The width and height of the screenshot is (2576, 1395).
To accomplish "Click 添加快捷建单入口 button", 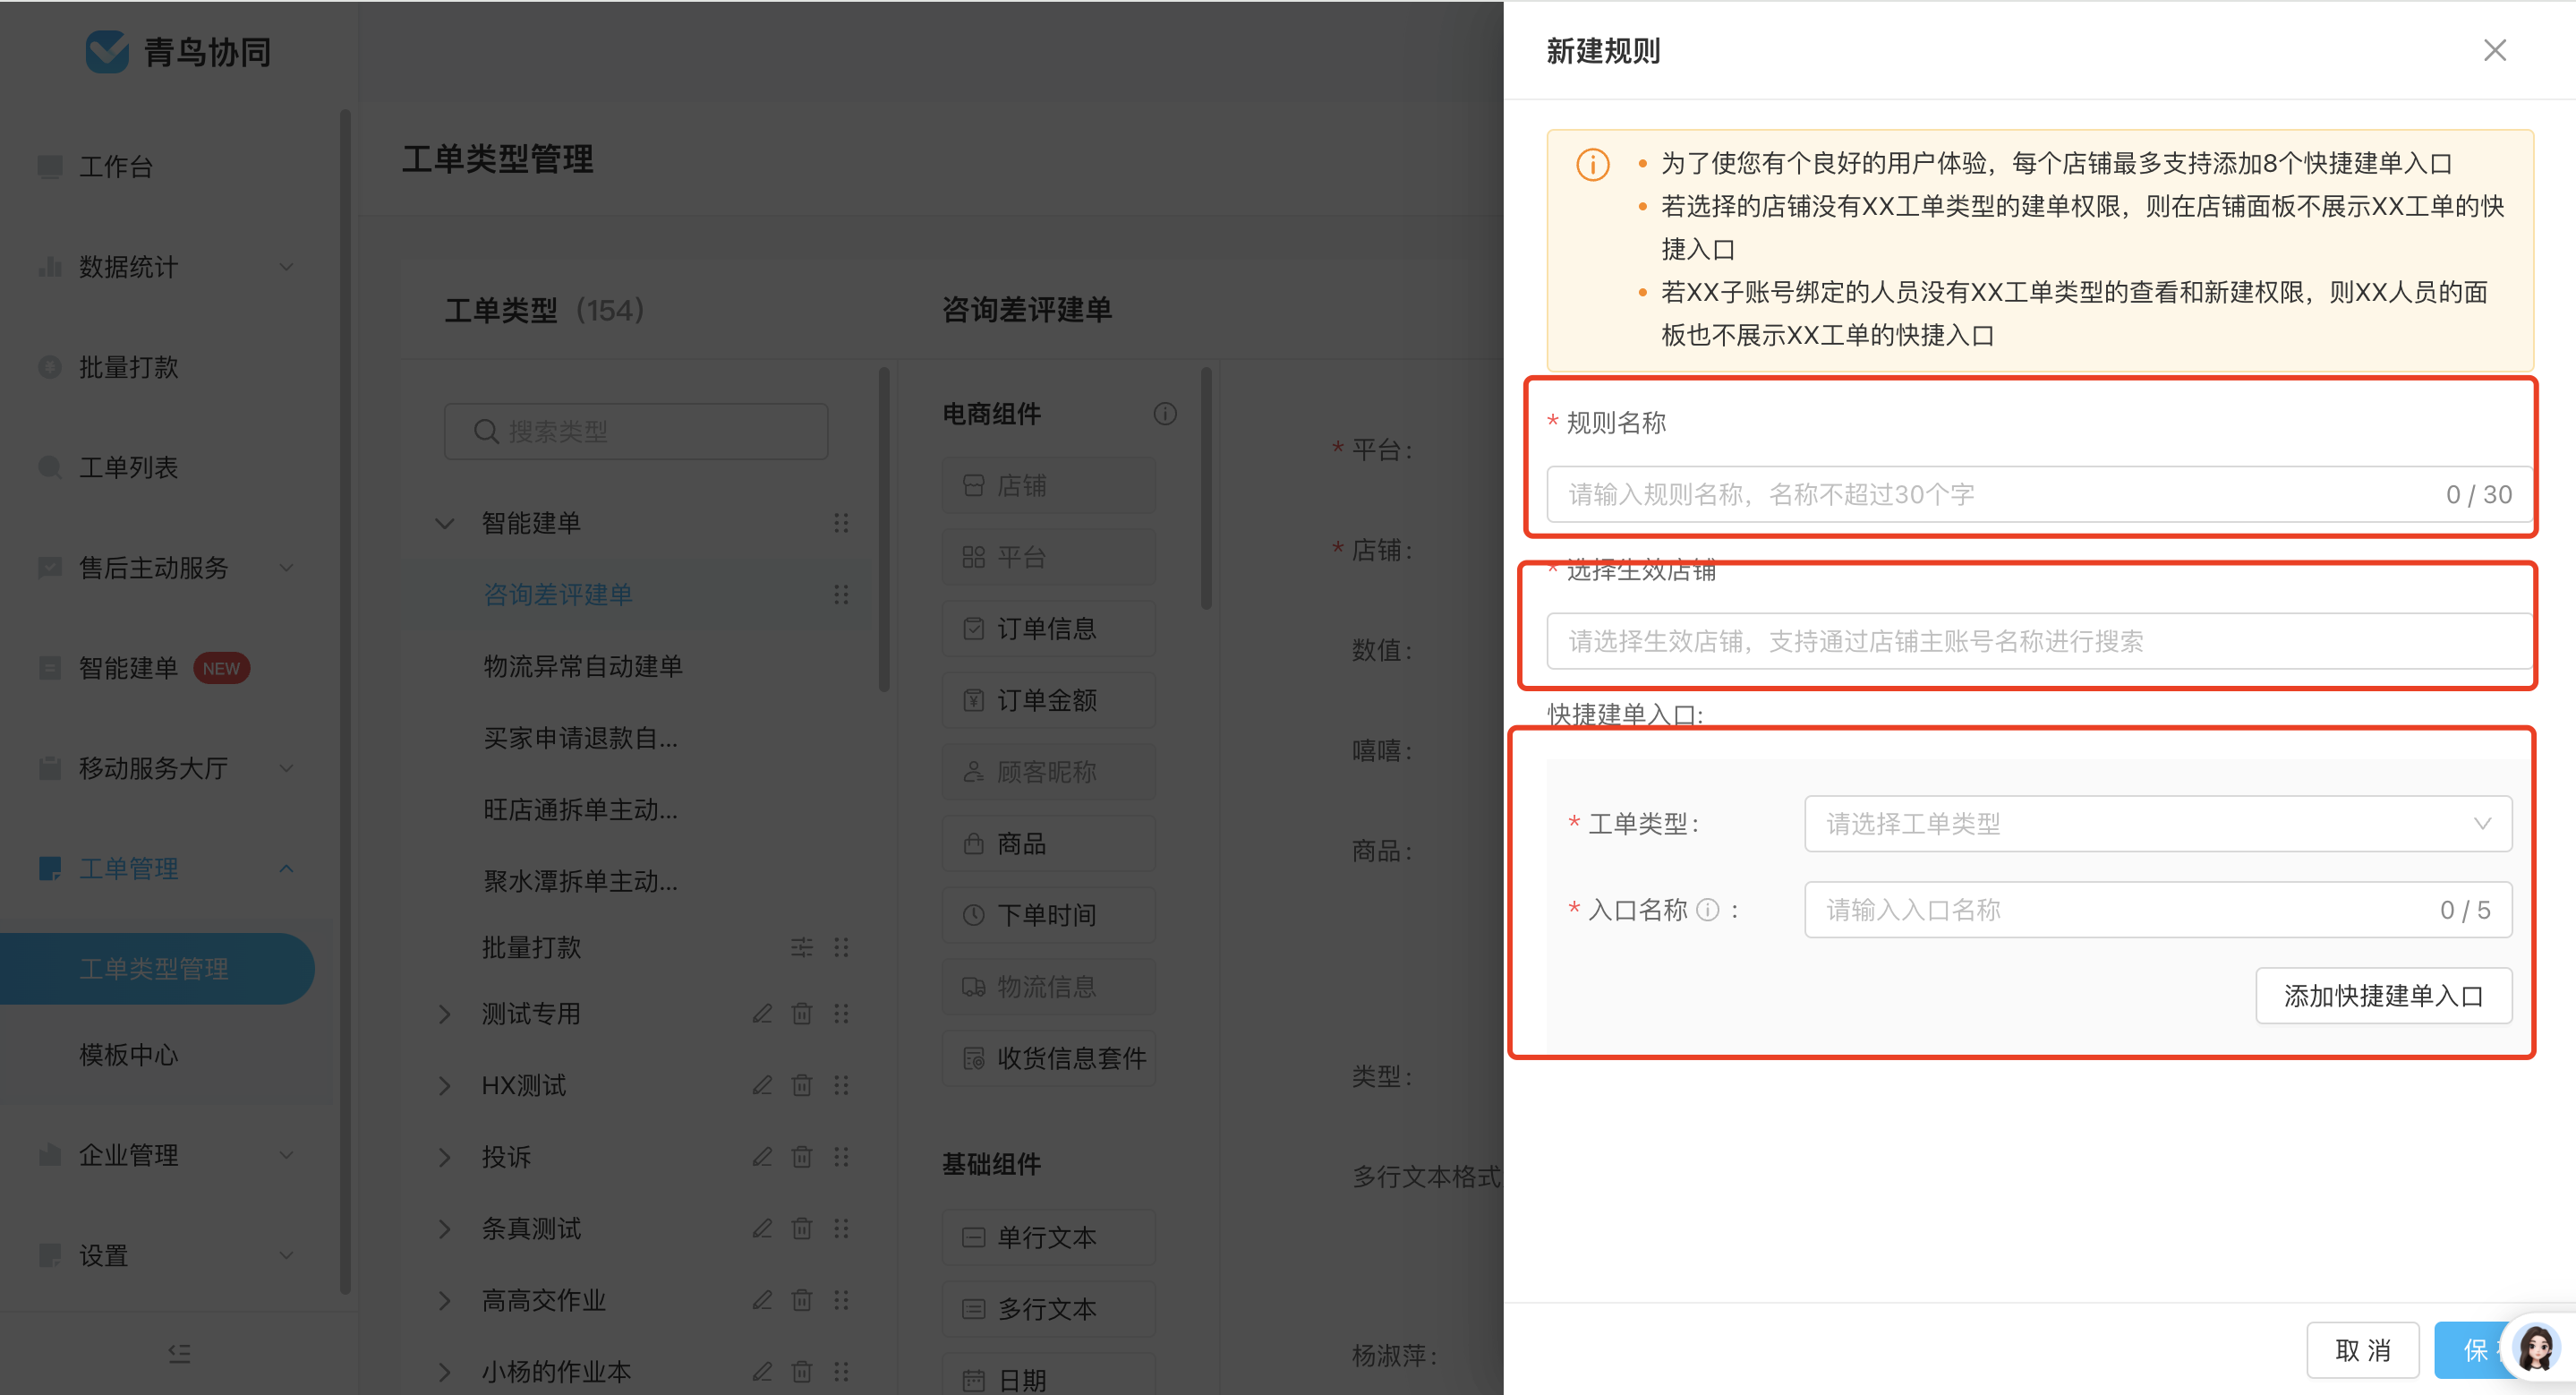I will (x=2383, y=996).
